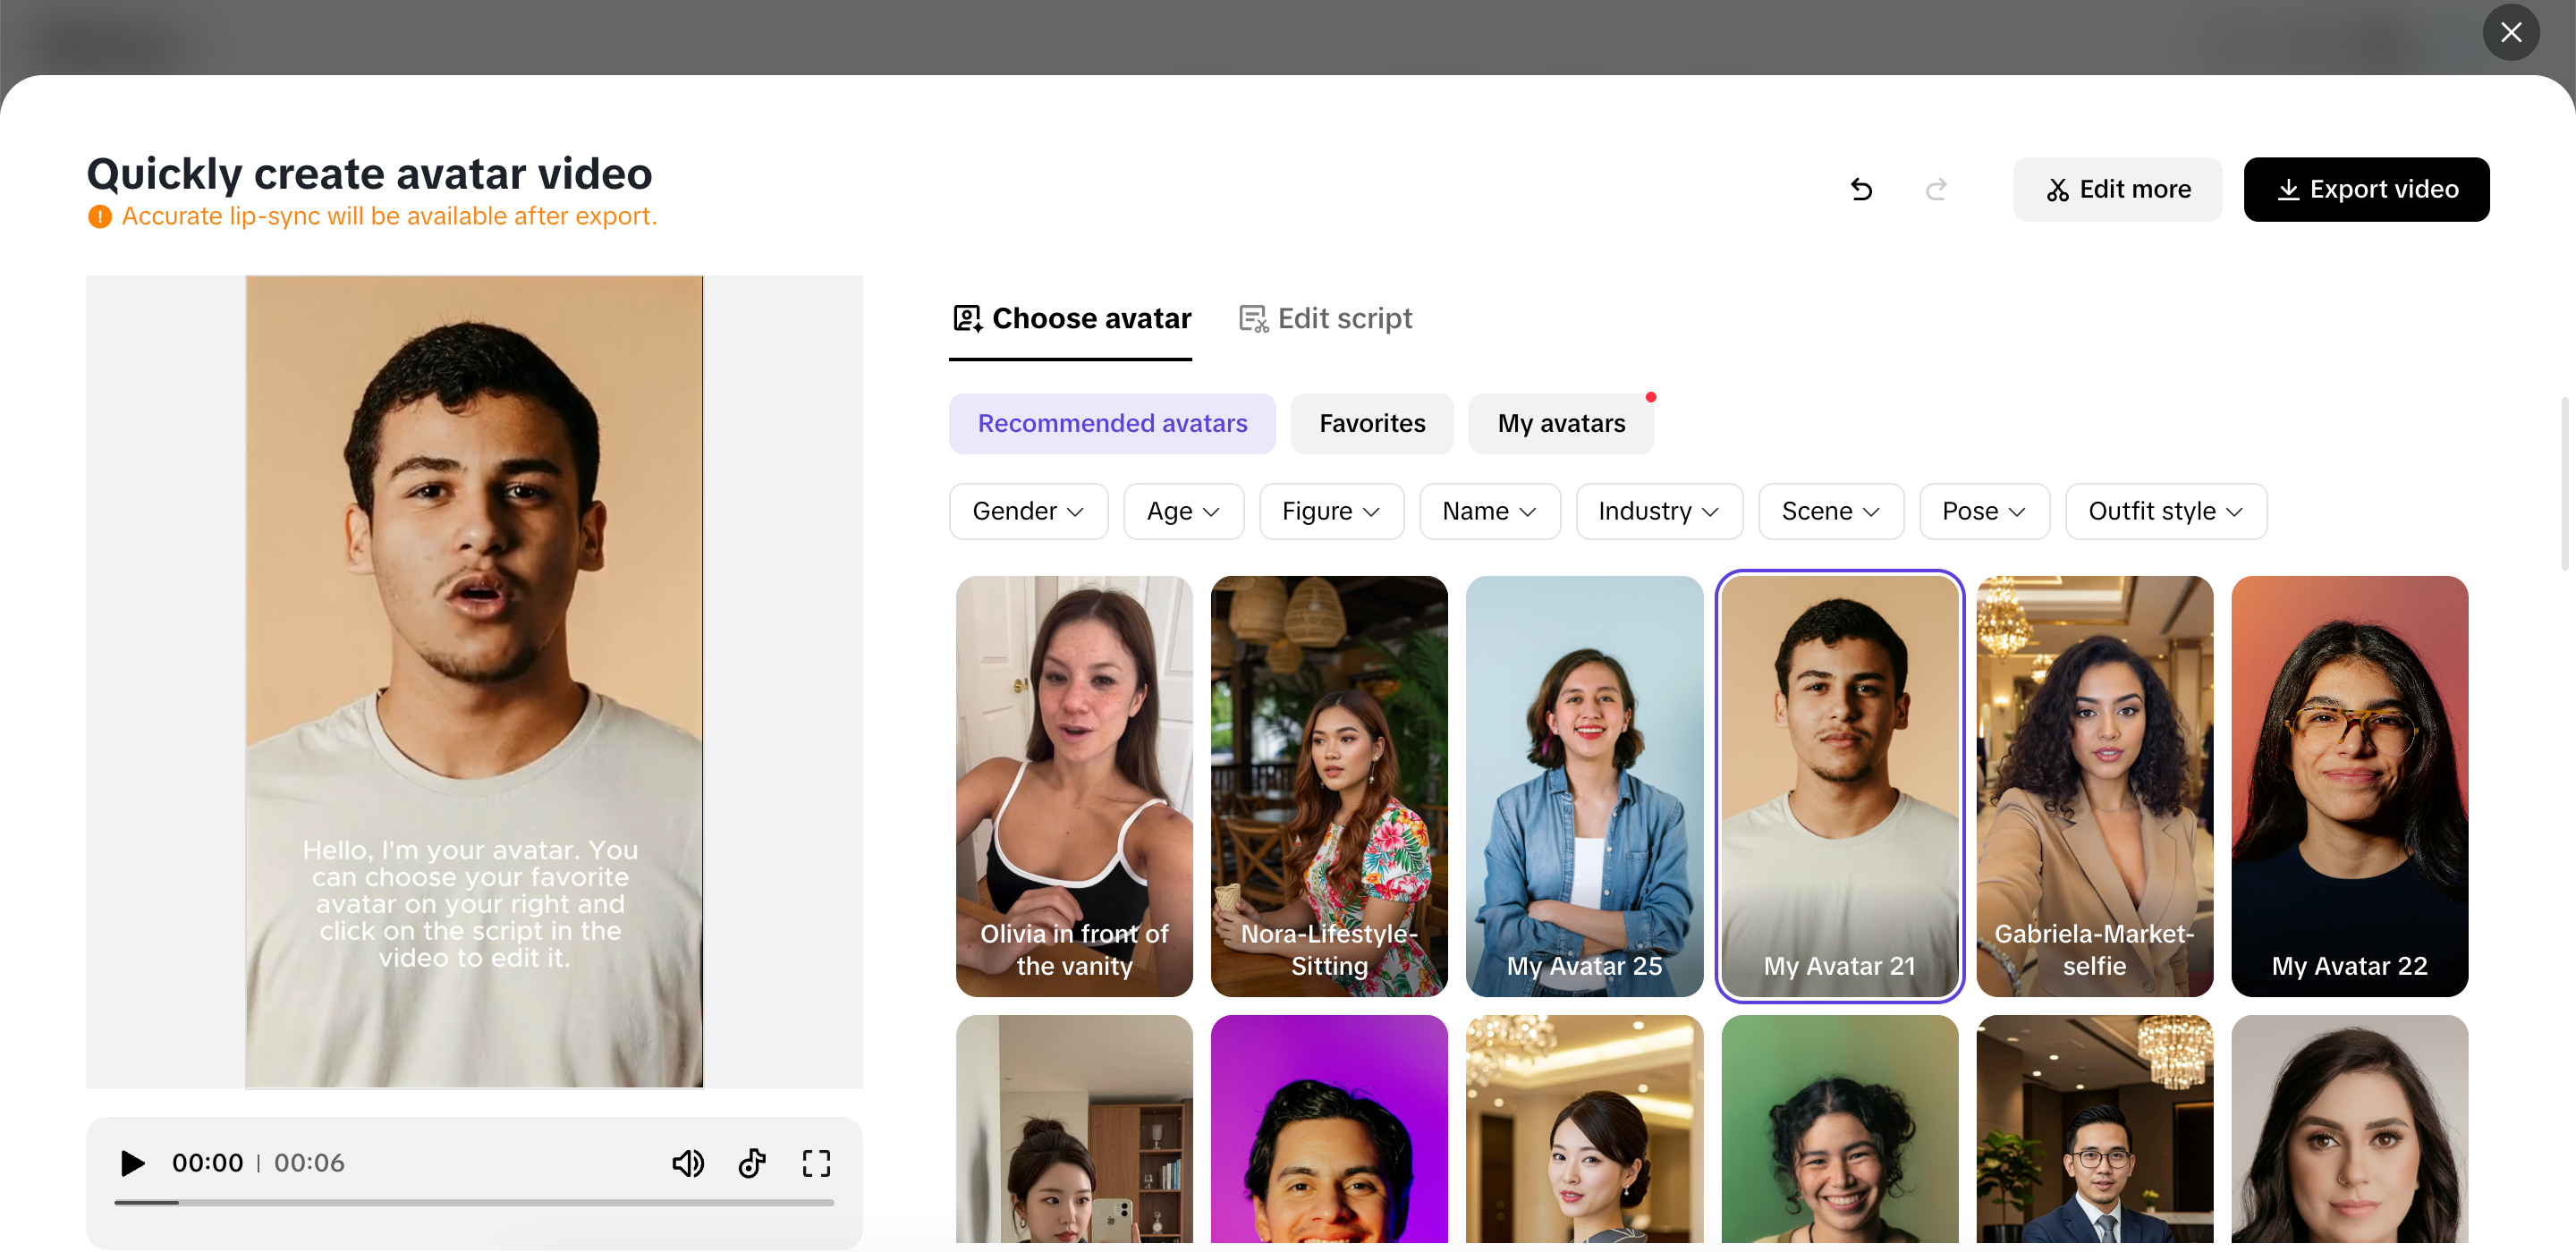
Task: Click the Edit more button
Action: [2117, 189]
